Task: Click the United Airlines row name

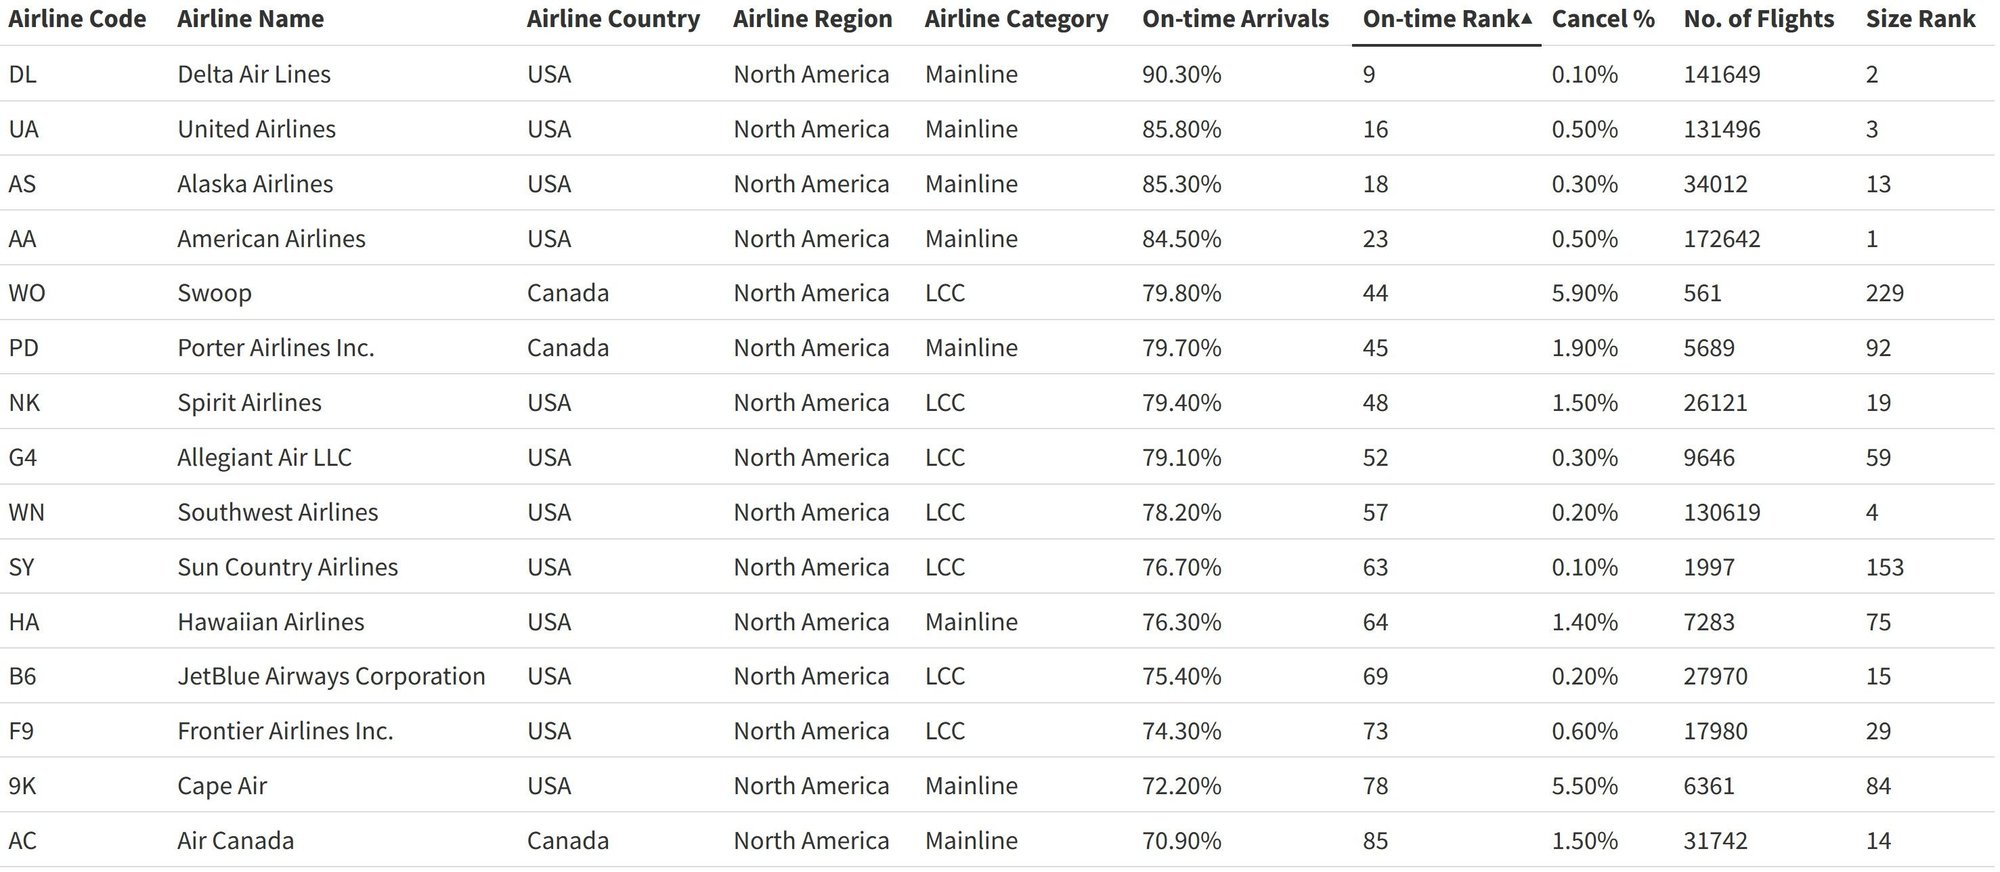Action: point(256,129)
